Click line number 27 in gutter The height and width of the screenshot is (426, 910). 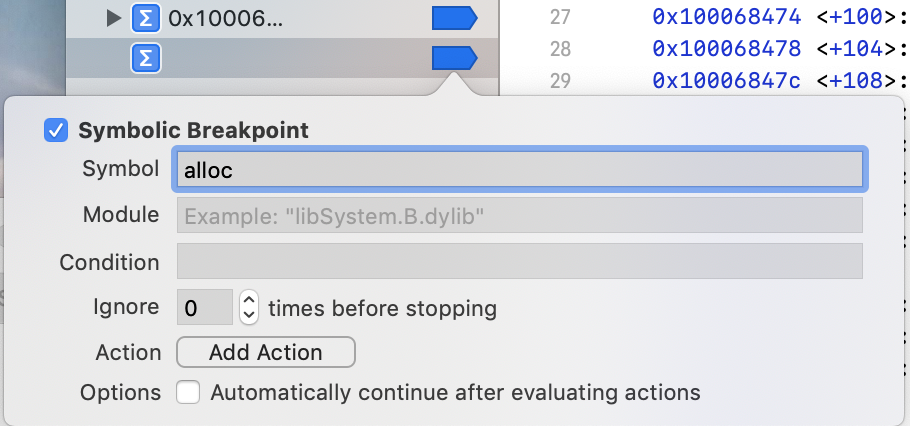click(559, 17)
